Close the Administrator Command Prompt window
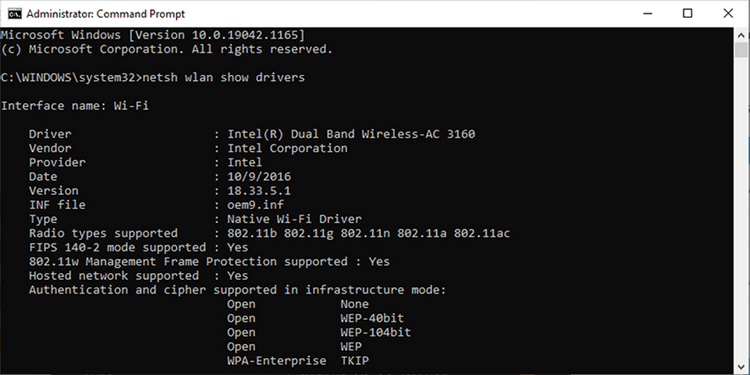750x375 pixels. (x=728, y=14)
